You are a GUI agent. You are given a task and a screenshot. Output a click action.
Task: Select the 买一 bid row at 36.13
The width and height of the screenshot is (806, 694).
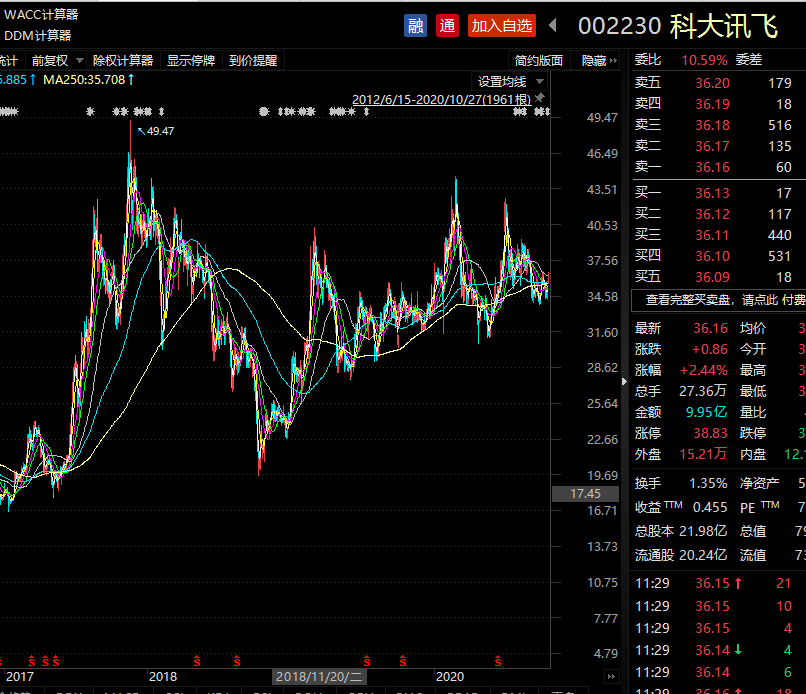(x=719, y=193)
